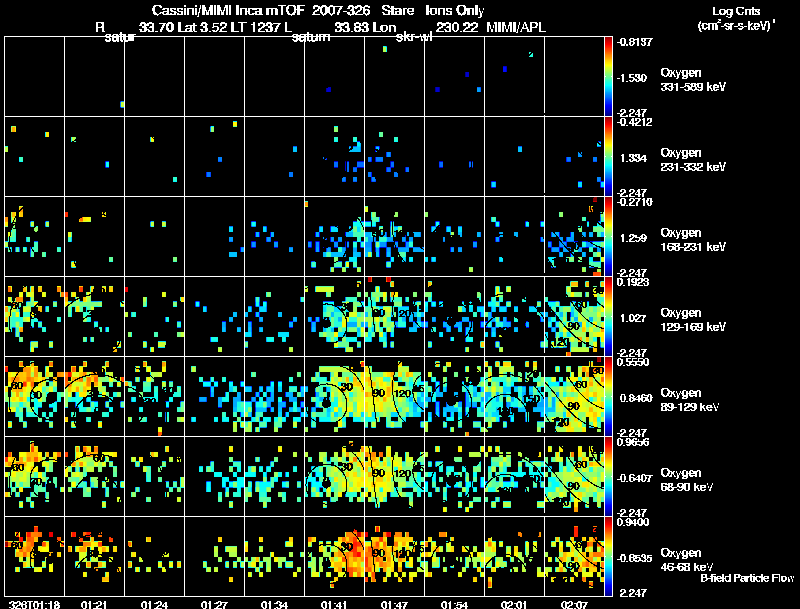This screenshot has width=800, height=609.
Task: Click the '01:34' time axis label
Action: click(x=274, y=604)
